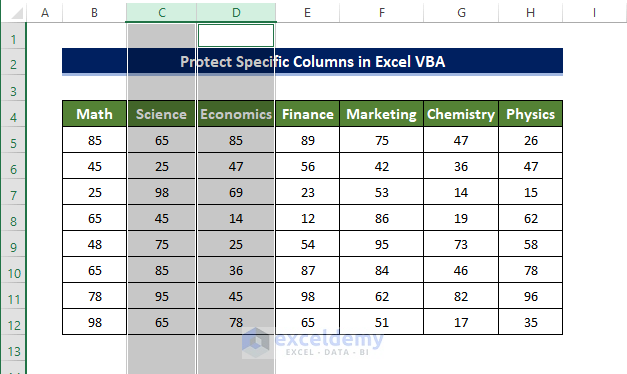Select Chemistry value 73 in row 9
Image resolution: width=627 pixels, height=374 pixels.
(x=461, y=244)
